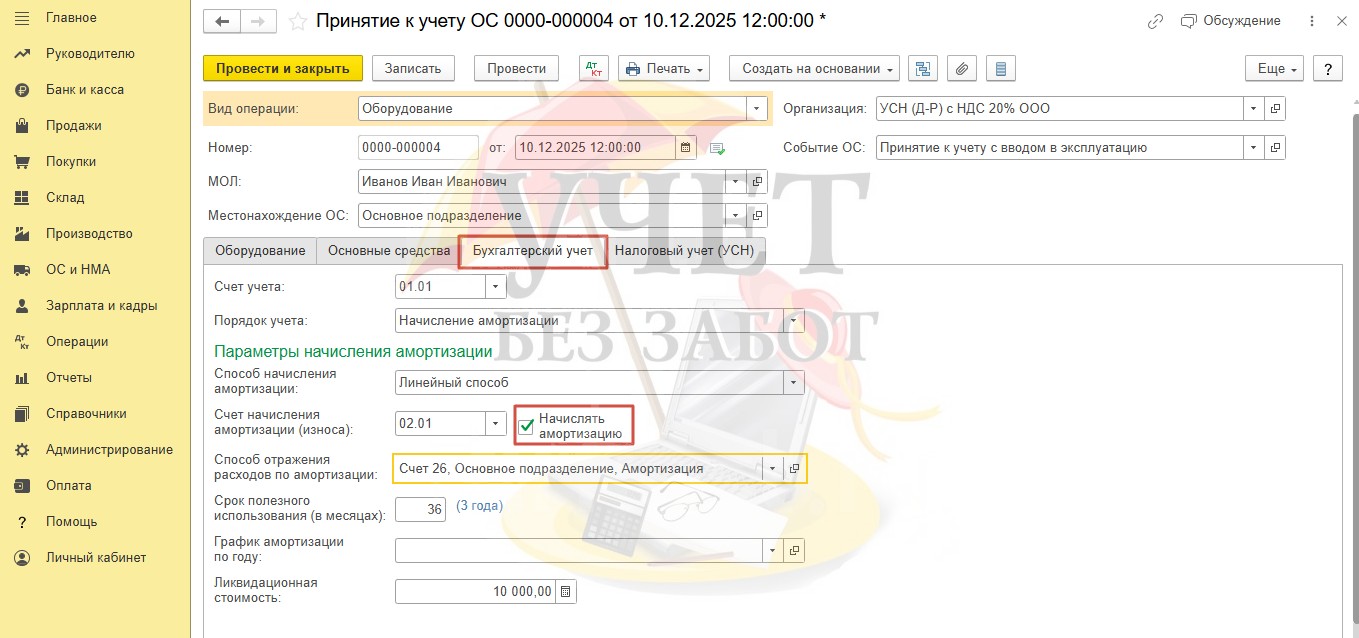
Task: Open Оплата sidebar section
Action: click(x=69, y=486)
